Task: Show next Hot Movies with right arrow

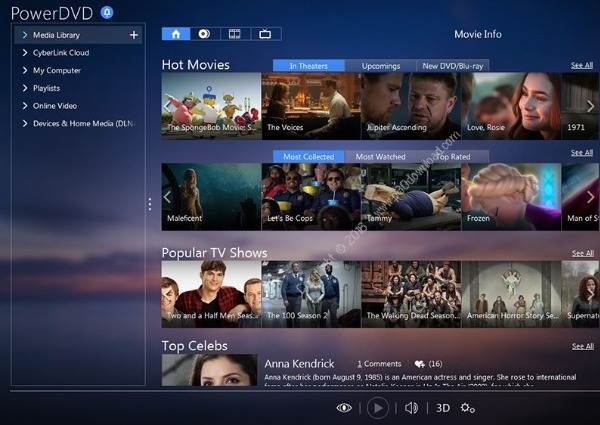Action: click(x=590, y=106)
